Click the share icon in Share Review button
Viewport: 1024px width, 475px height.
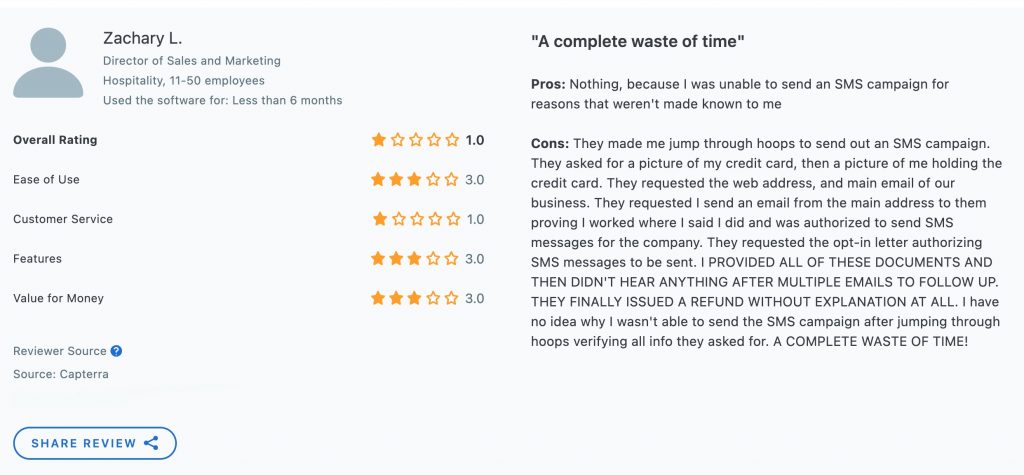[151, 443]
